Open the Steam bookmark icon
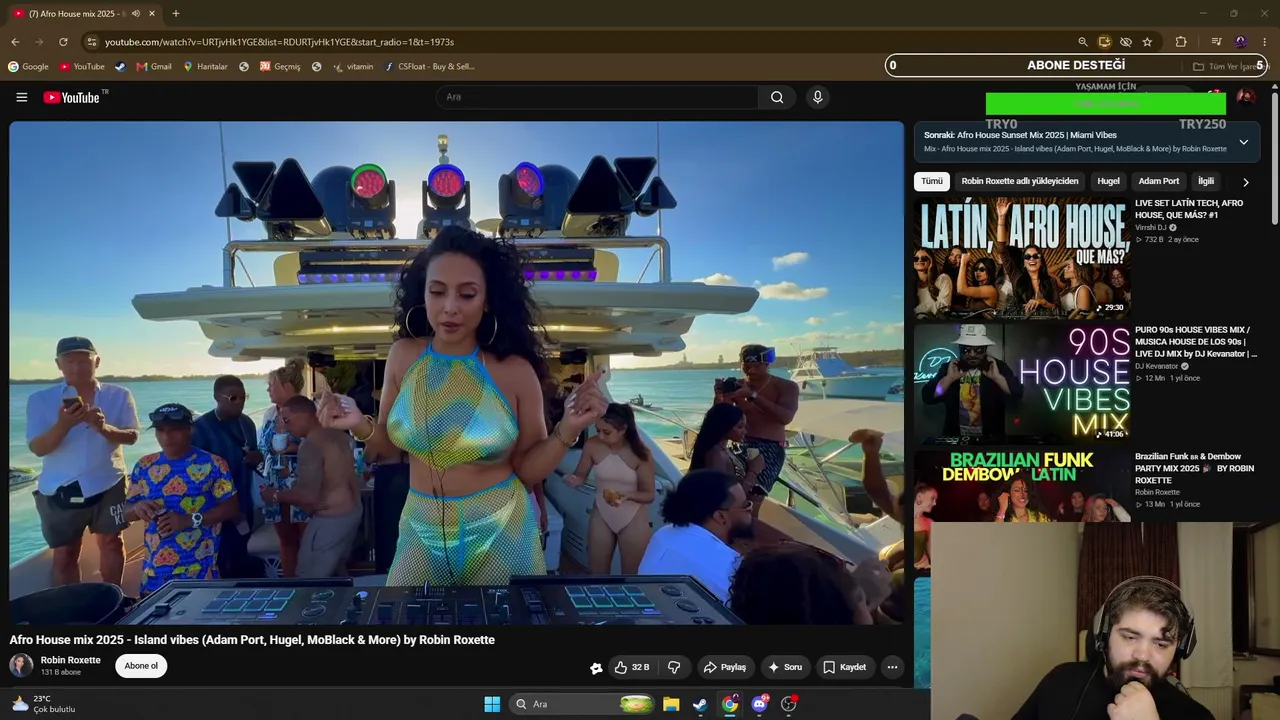Screen dimensions: 1280x720 [120, 67]
